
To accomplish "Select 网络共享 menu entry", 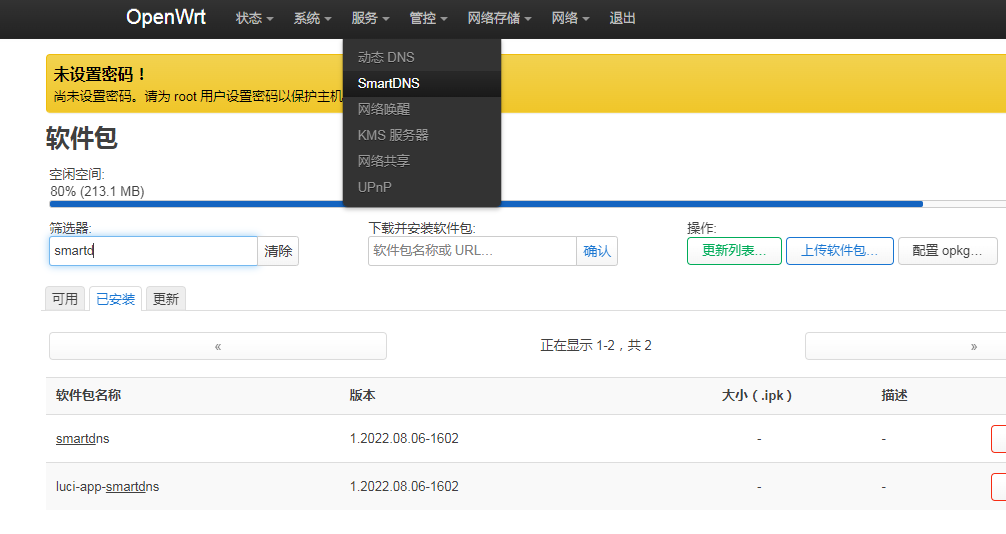I will coord(422,161).
